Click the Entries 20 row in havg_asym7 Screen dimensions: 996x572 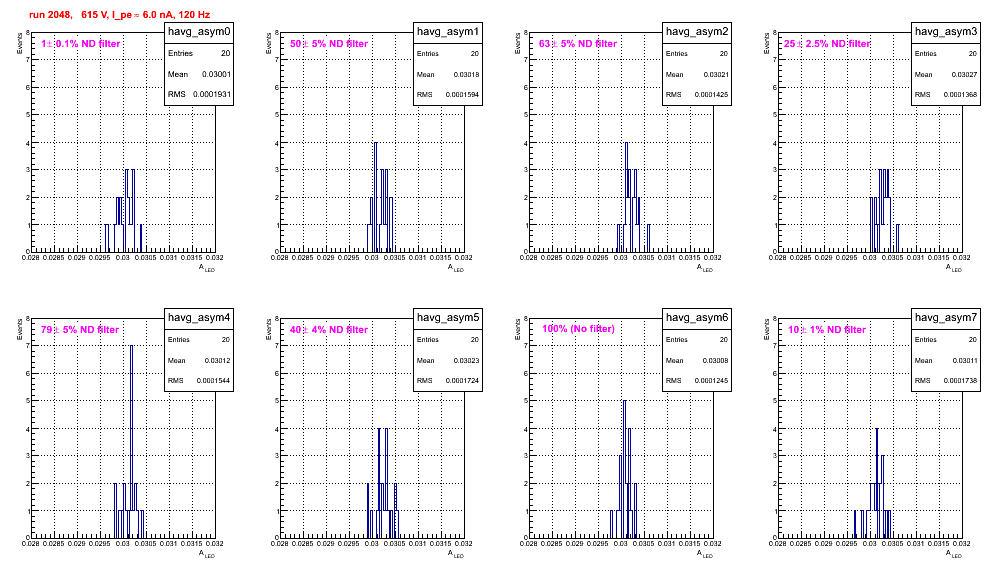coord(946,339)
